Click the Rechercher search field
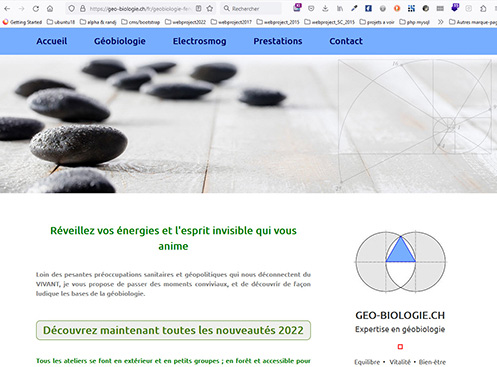This screenshot has height=367, width=497. click(251, 9)
